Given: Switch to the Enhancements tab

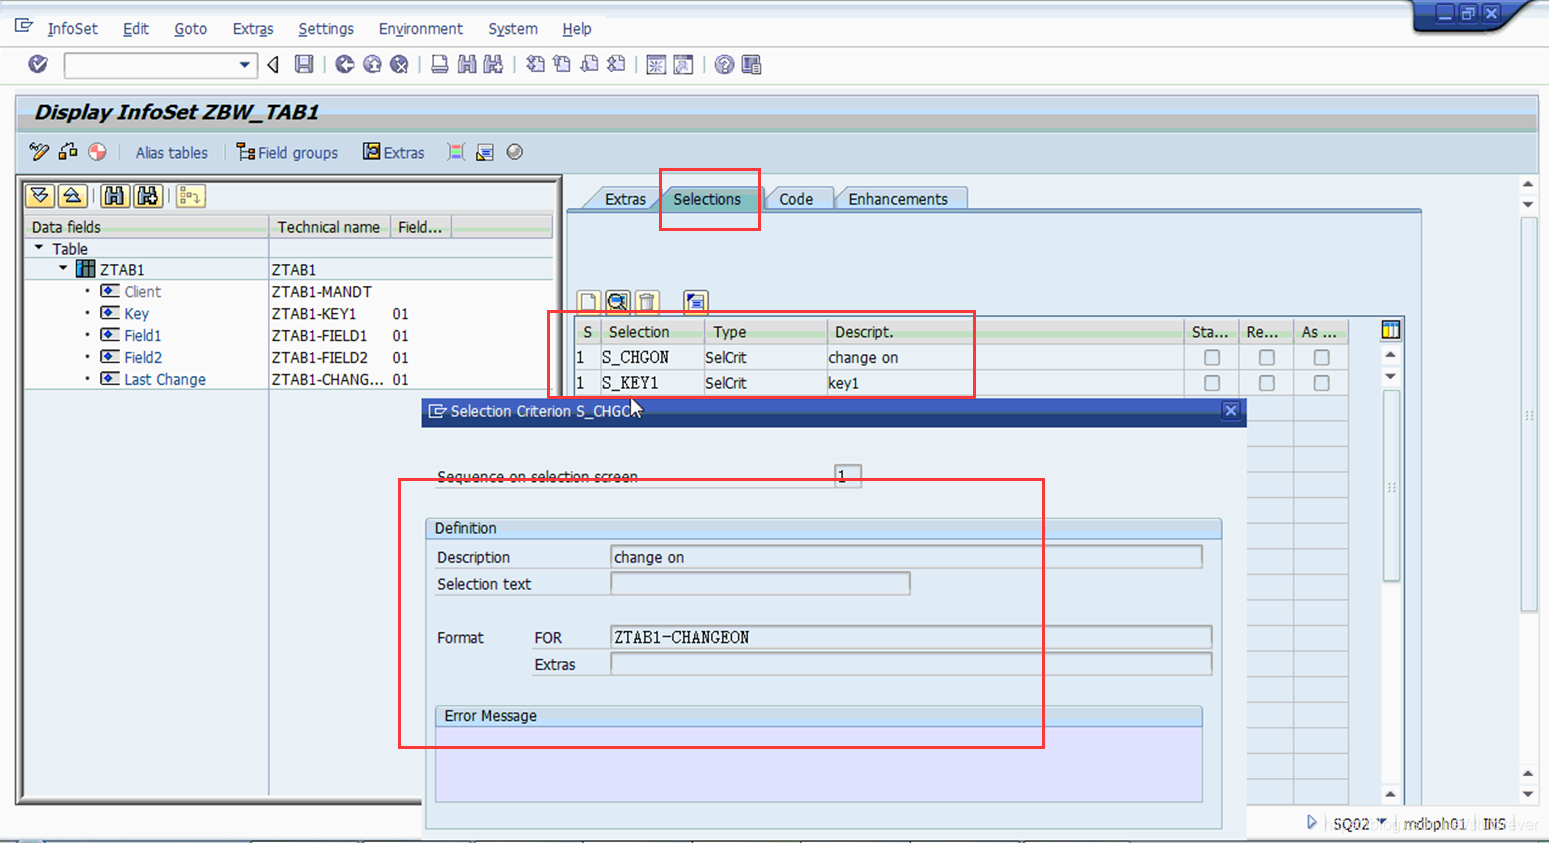Looking at the screenshot, I should coord(898,199).
